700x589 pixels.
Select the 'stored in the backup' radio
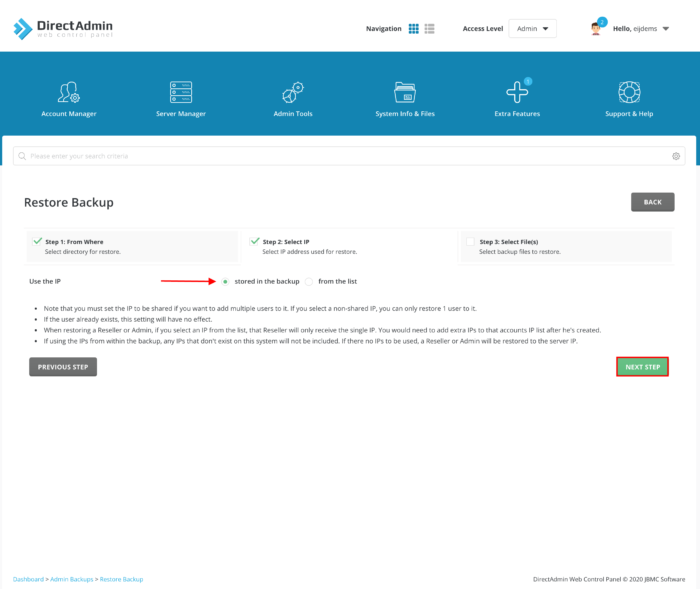pos(225,281)
